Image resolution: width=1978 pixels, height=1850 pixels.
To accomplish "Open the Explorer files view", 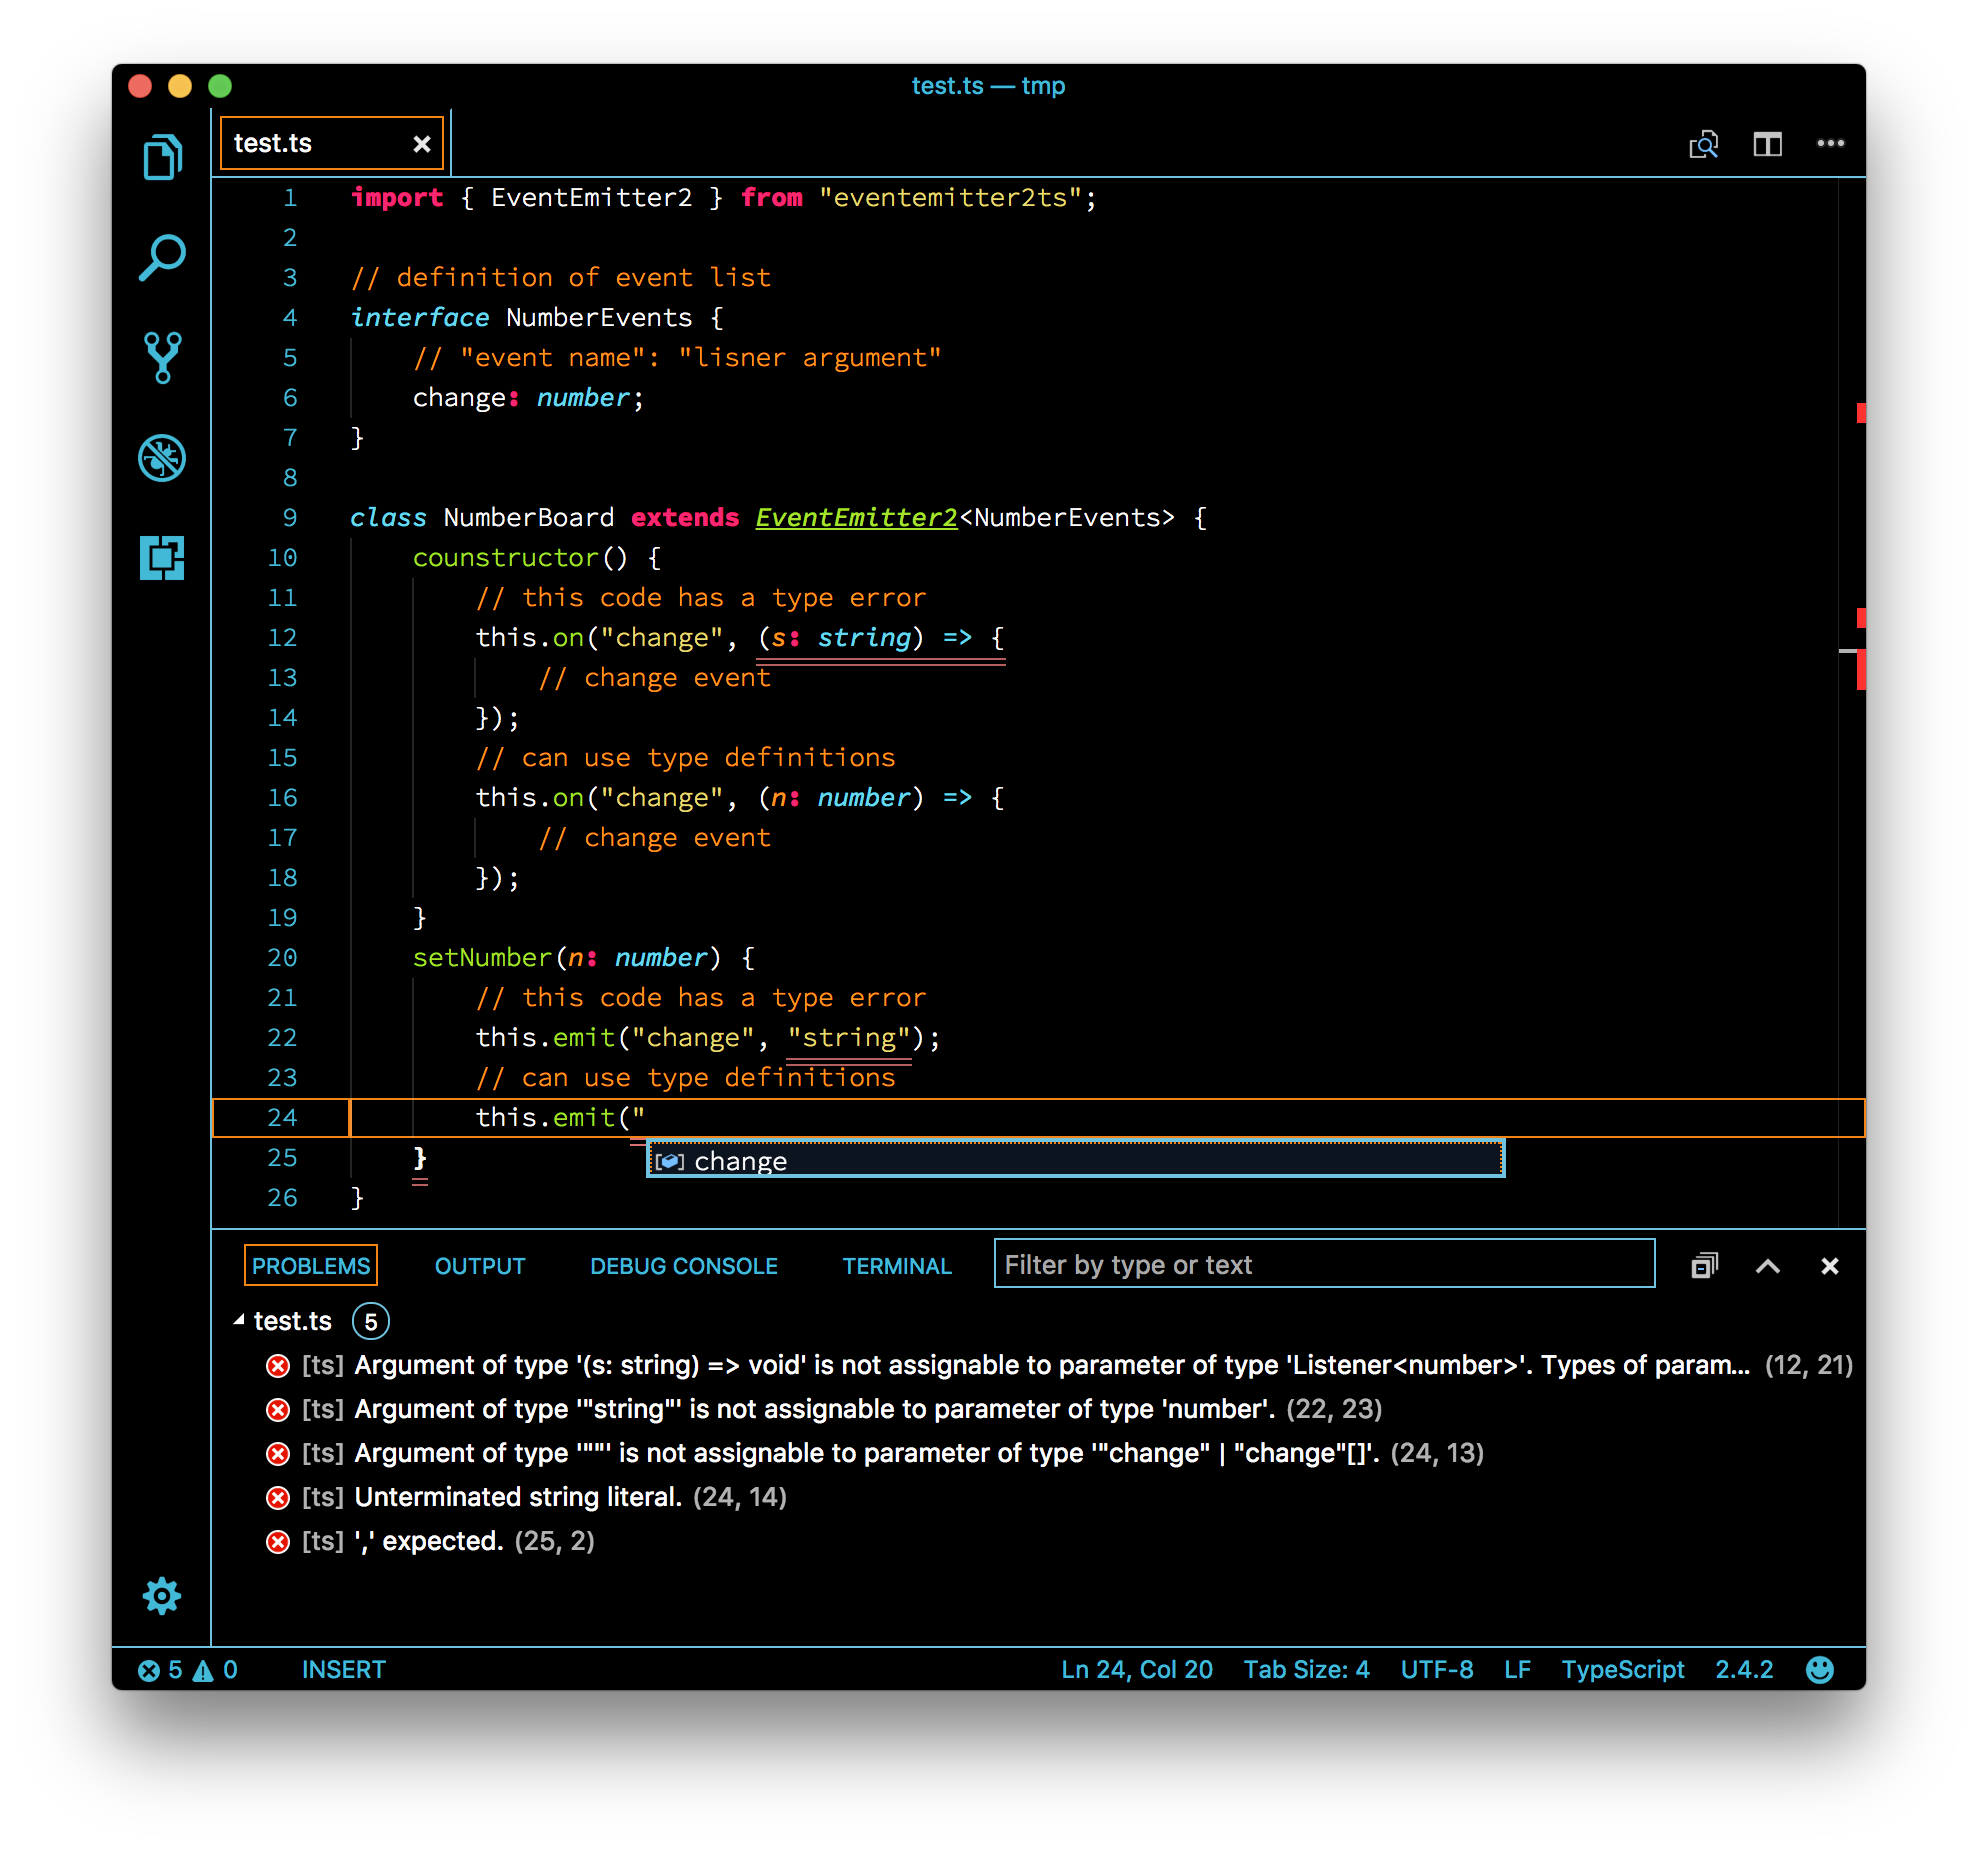I will 162,157.
